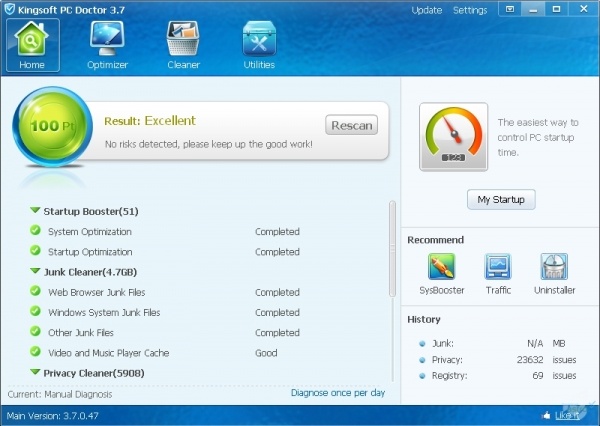Click the 100 Pt score orb
This screenshot has width=600, height=426.
pyautogui.click(x=52, y=126)
